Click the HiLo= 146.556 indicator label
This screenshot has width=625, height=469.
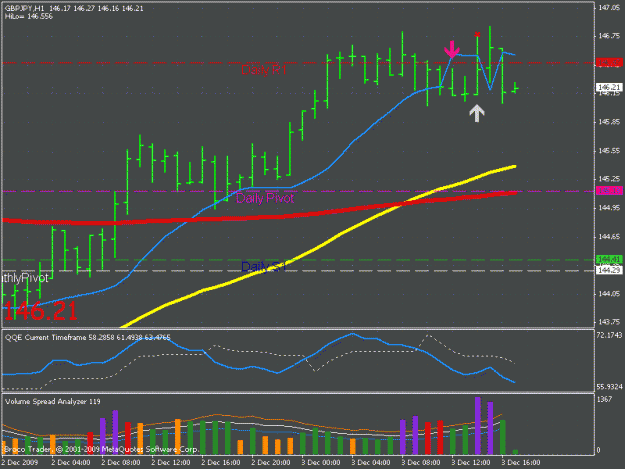pyautogui.click(x=29, y=16)
